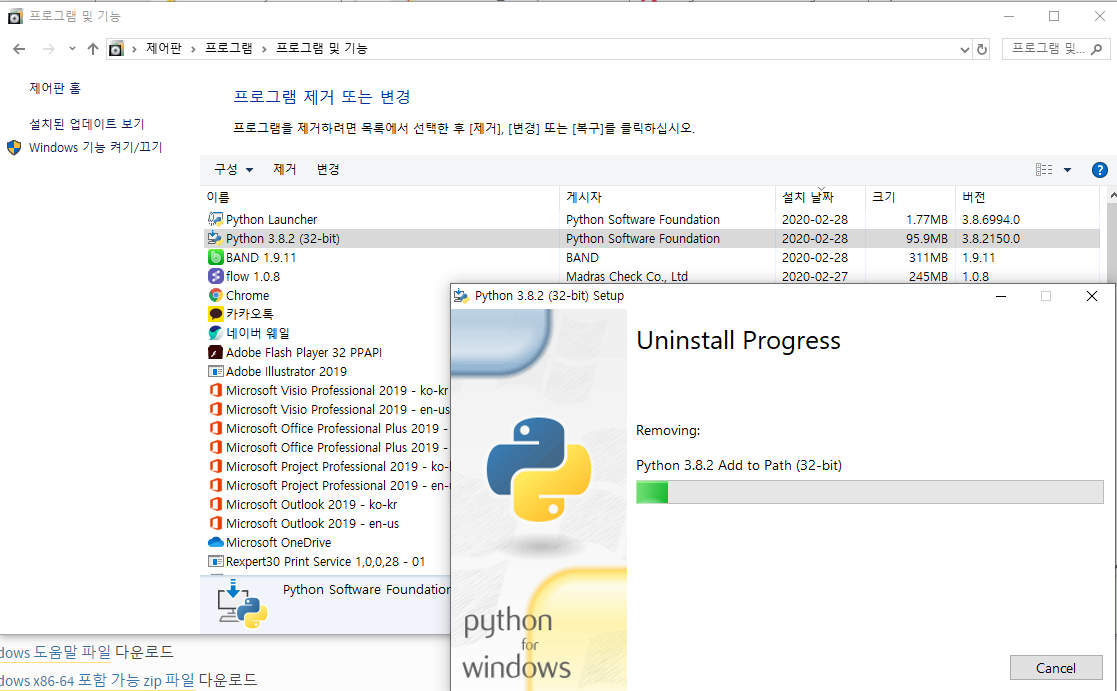Click the back arrow in Control Panel
Viewport: 1117px width, 691px height.
click(19, 48)
